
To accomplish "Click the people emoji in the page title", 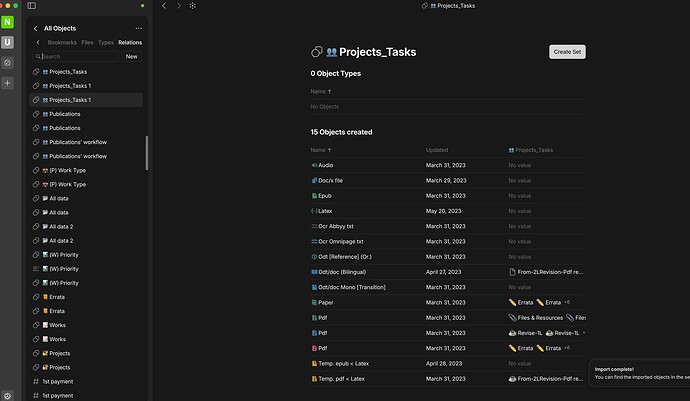I will pos(331,52).
